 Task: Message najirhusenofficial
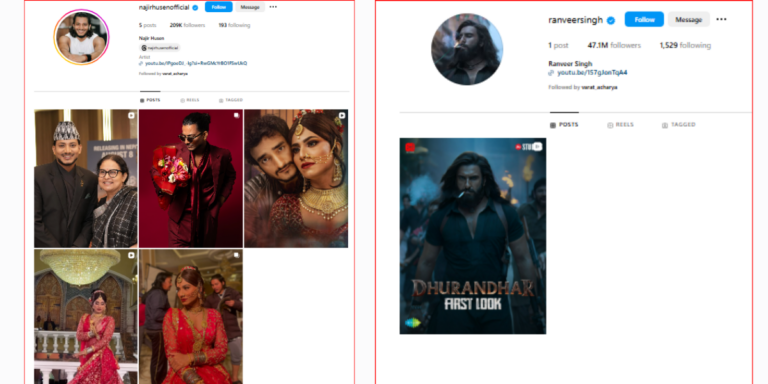250,7
